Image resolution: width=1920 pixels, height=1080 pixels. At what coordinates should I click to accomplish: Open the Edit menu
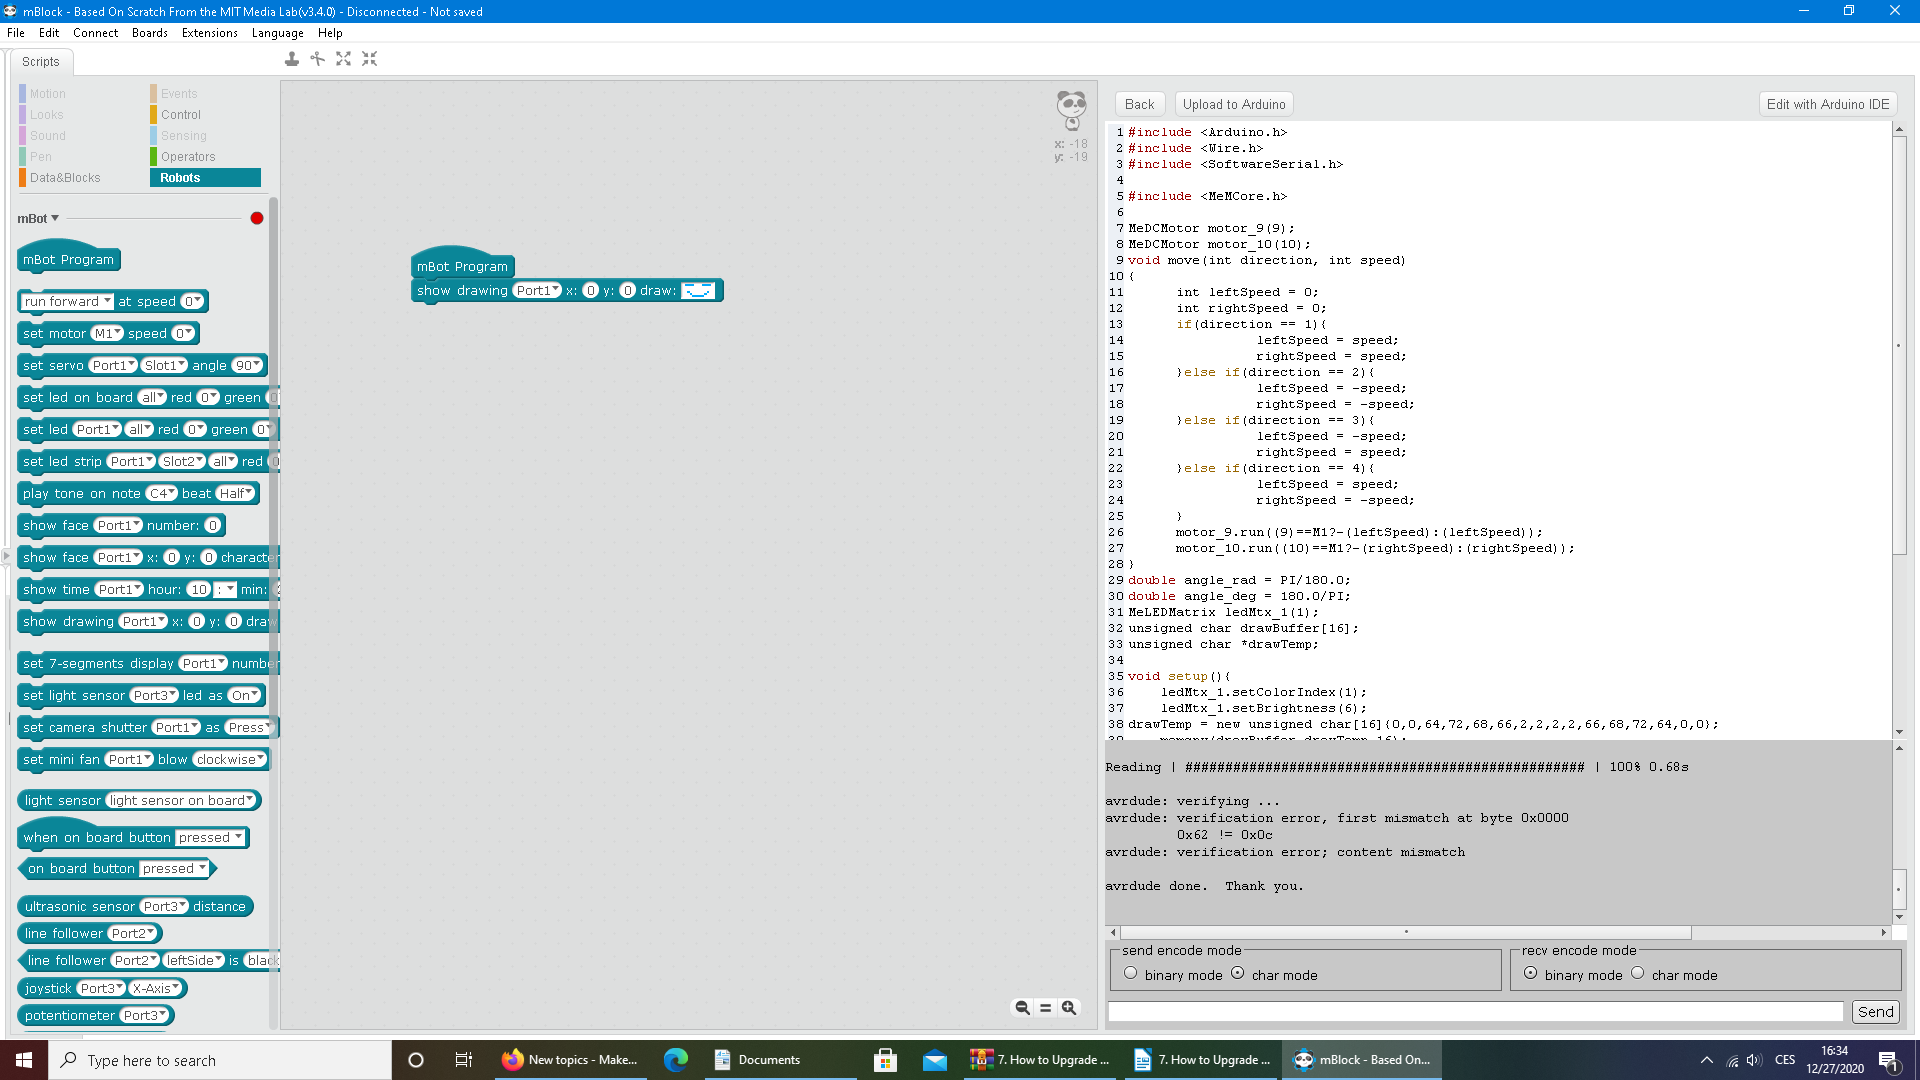(49, 33)
